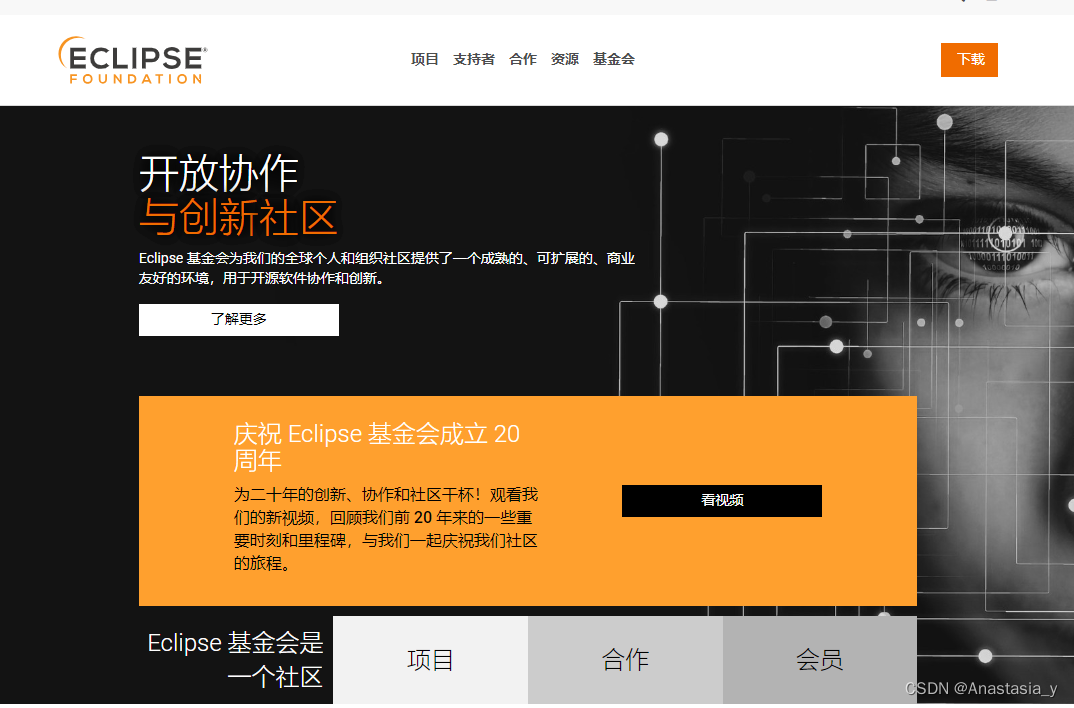This screenshot has width=1074, height=708.
Task: Click the 开放协作 headline text
Action: (x=218, y=173)
